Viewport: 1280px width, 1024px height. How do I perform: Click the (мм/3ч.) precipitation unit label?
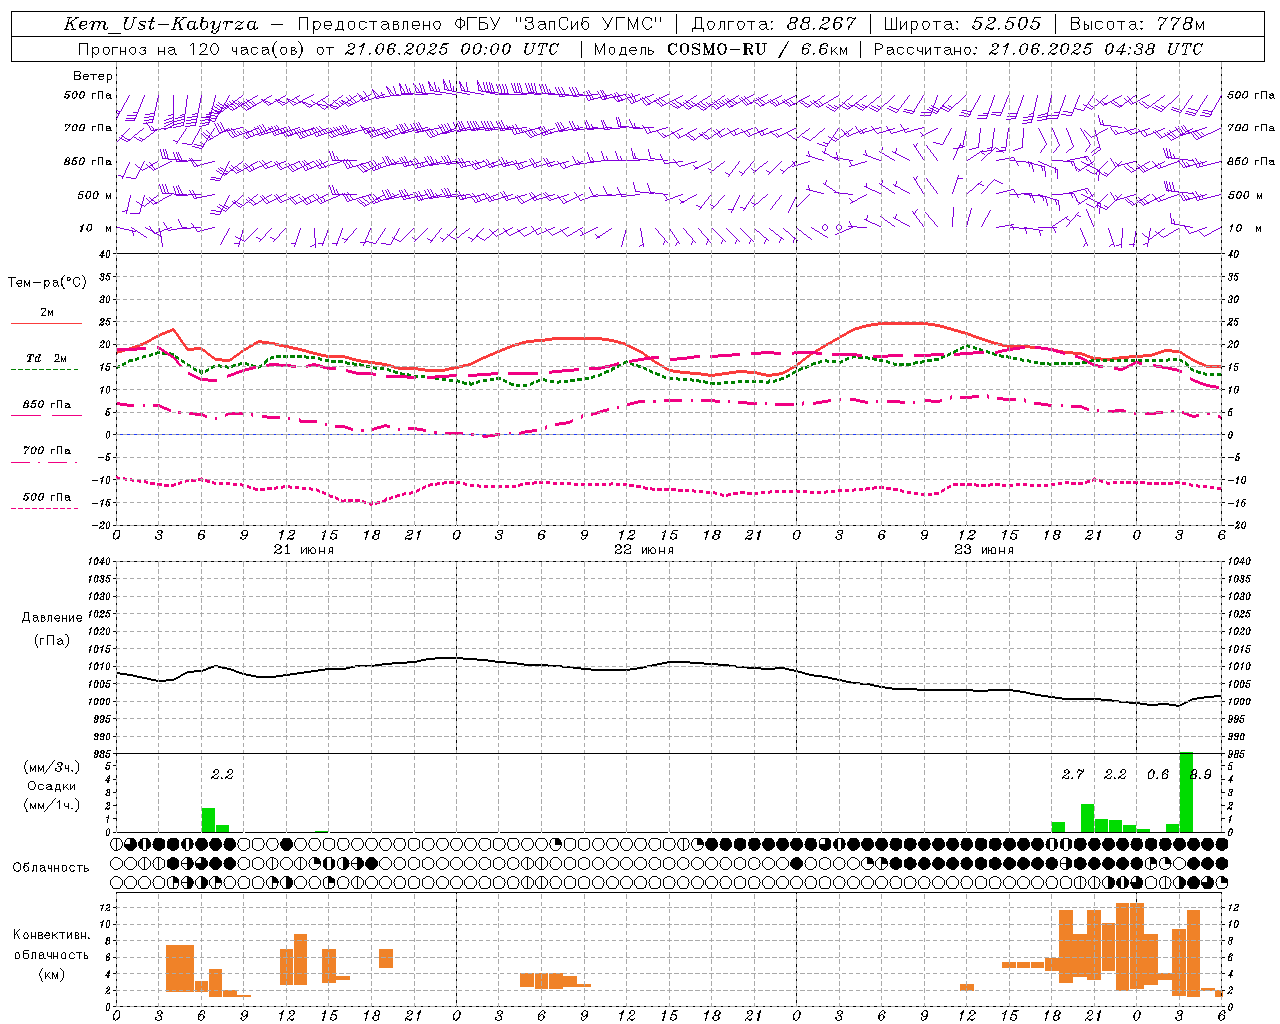click(x=52, y=768)
